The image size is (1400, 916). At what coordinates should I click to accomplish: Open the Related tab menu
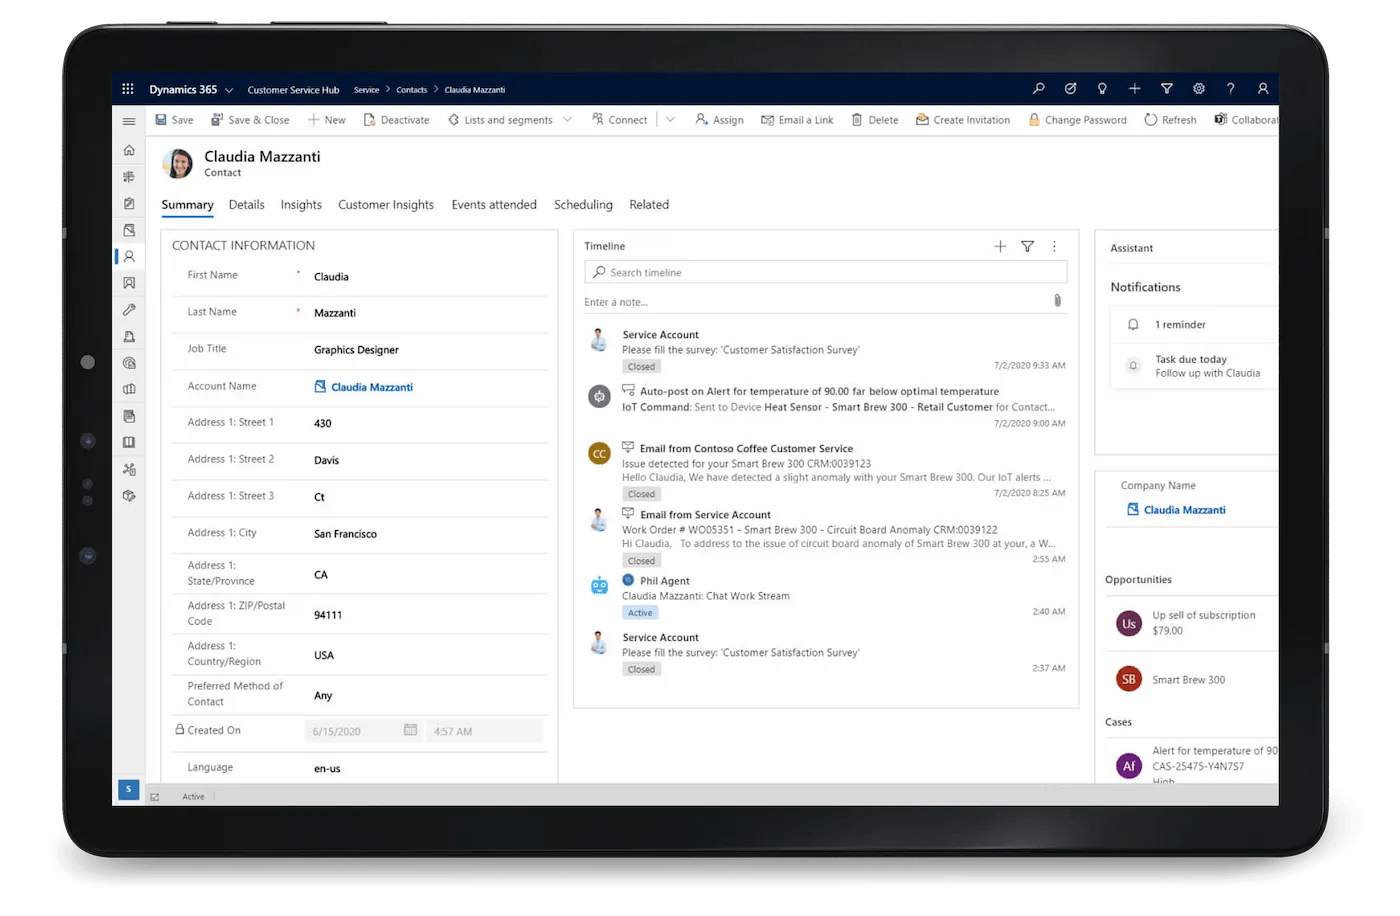[x=649, y=205]
